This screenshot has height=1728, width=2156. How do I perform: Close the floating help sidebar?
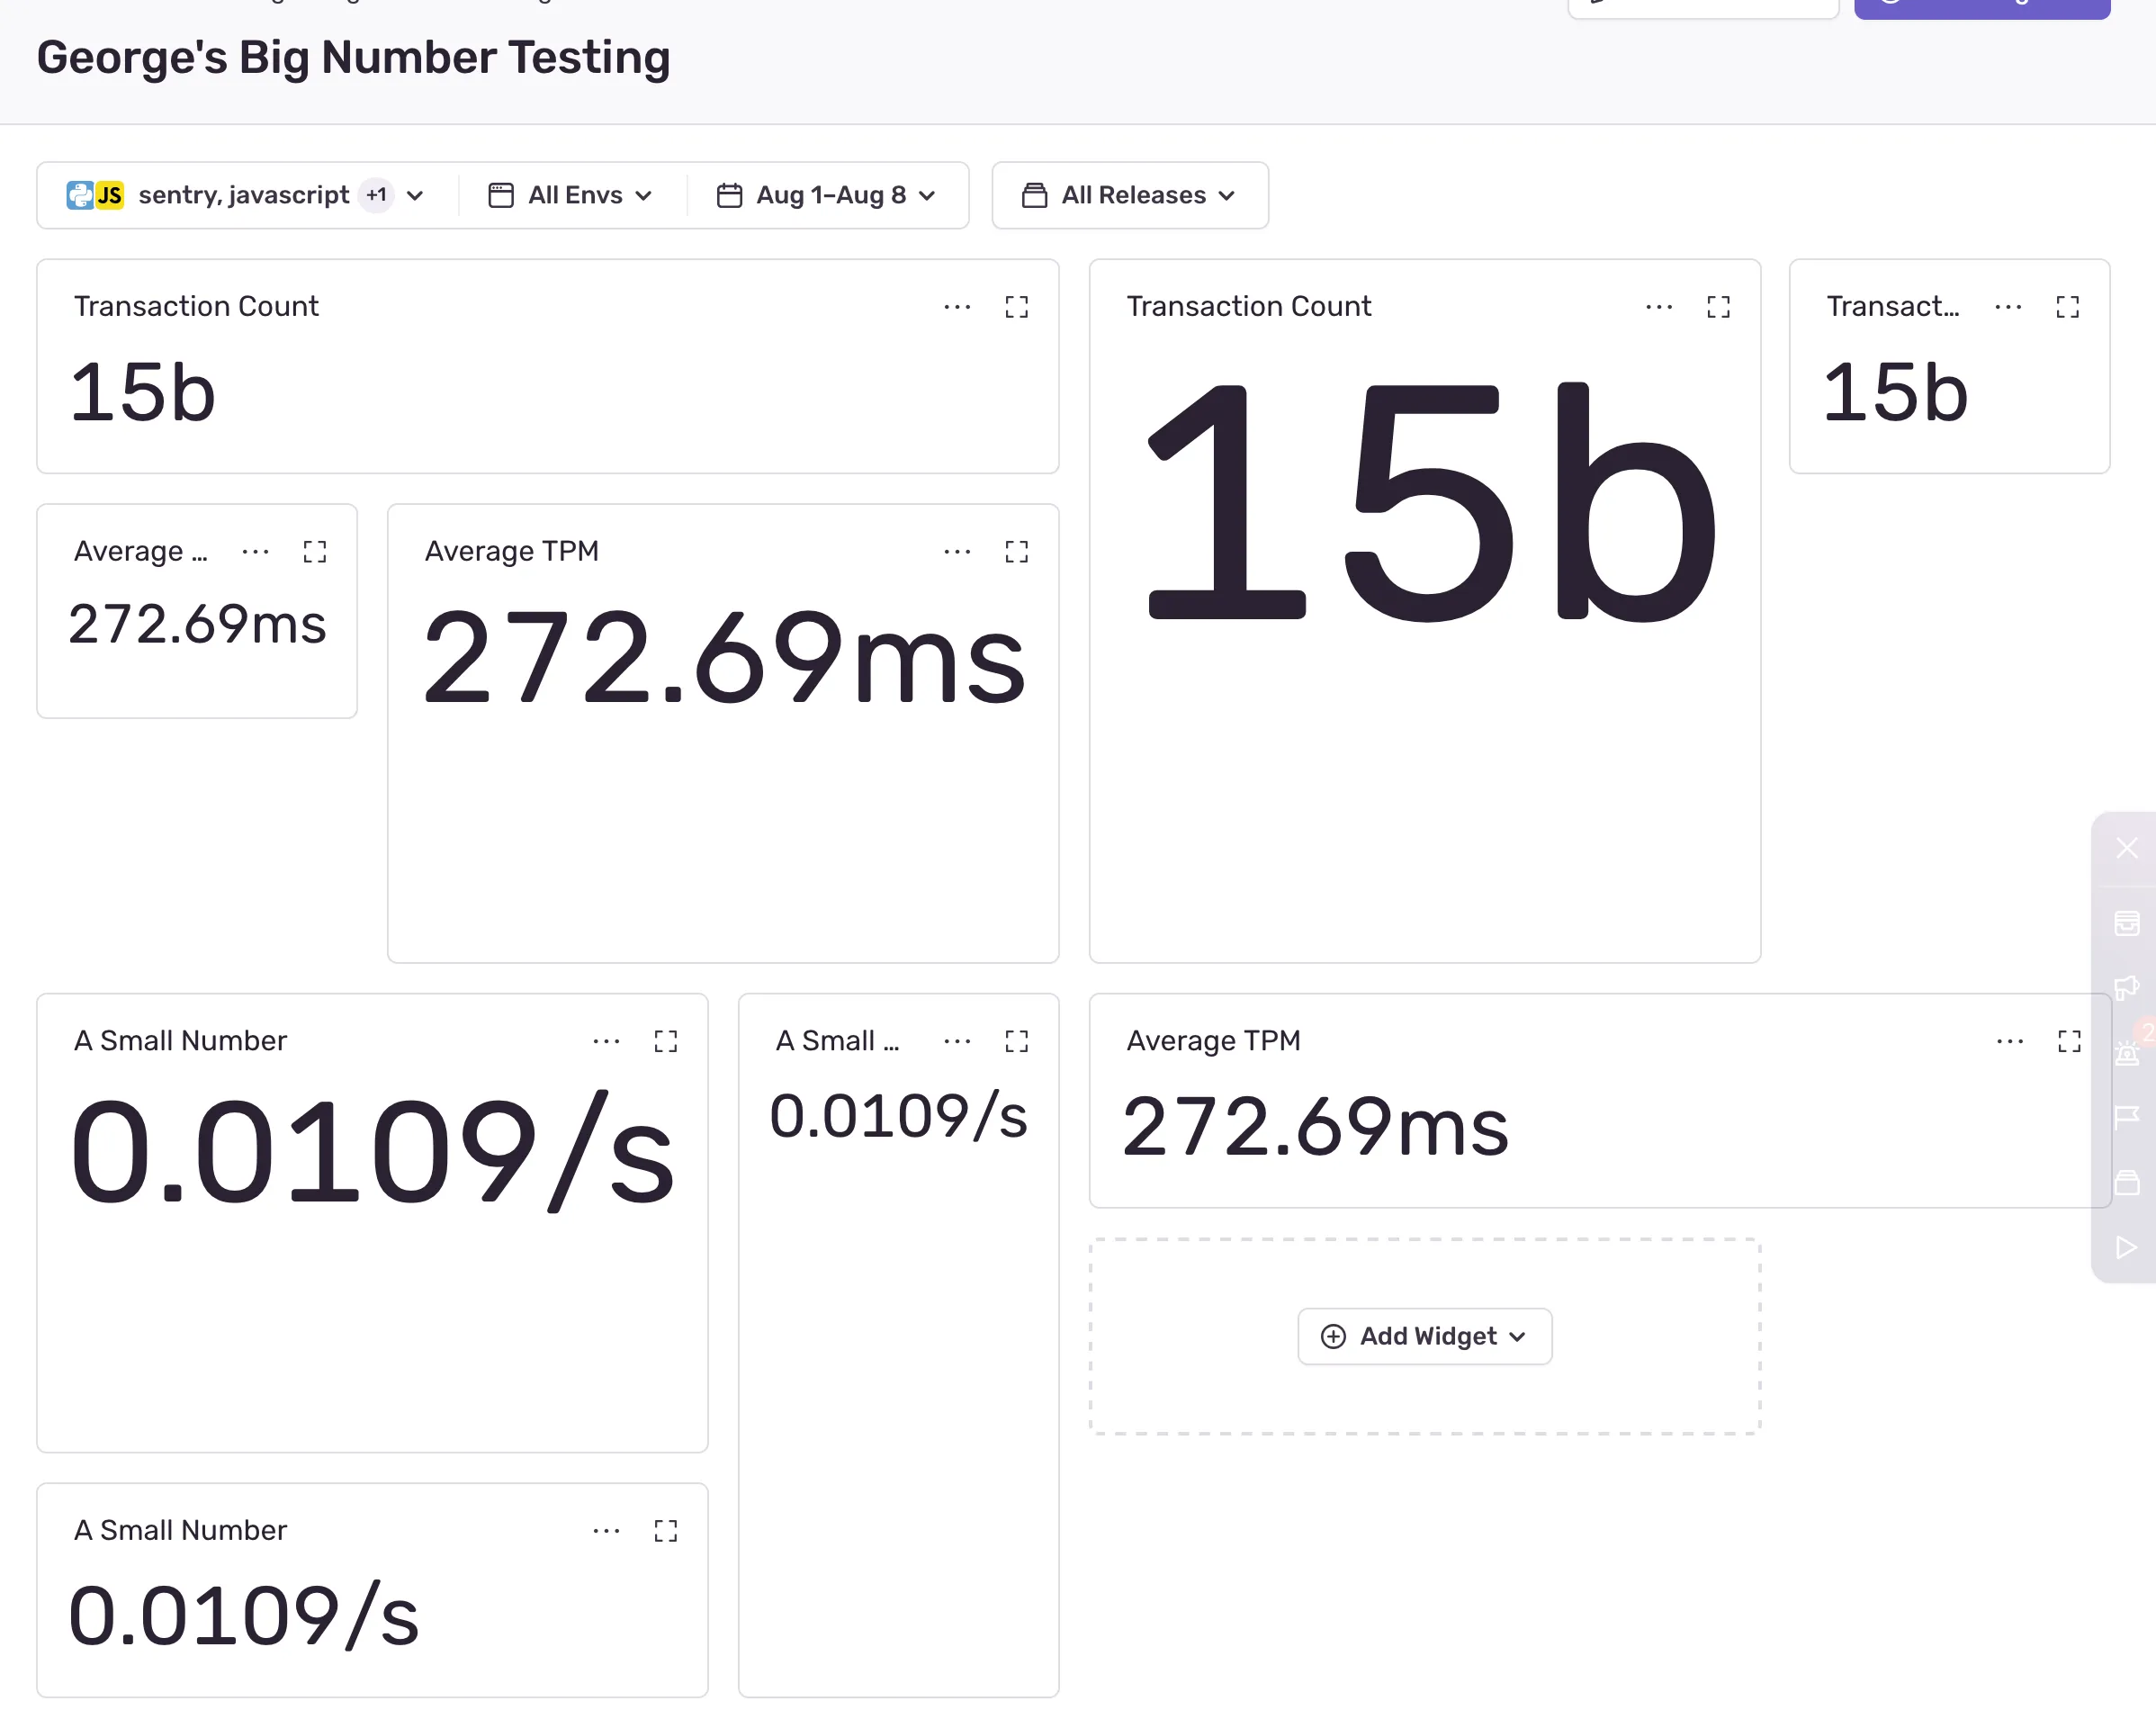(x=2127, y=847)
